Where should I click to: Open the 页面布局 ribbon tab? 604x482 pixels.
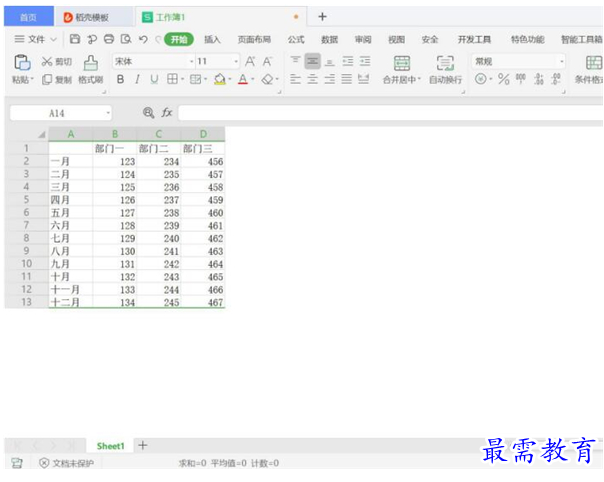pyautogui.click(x=254, y=39)
